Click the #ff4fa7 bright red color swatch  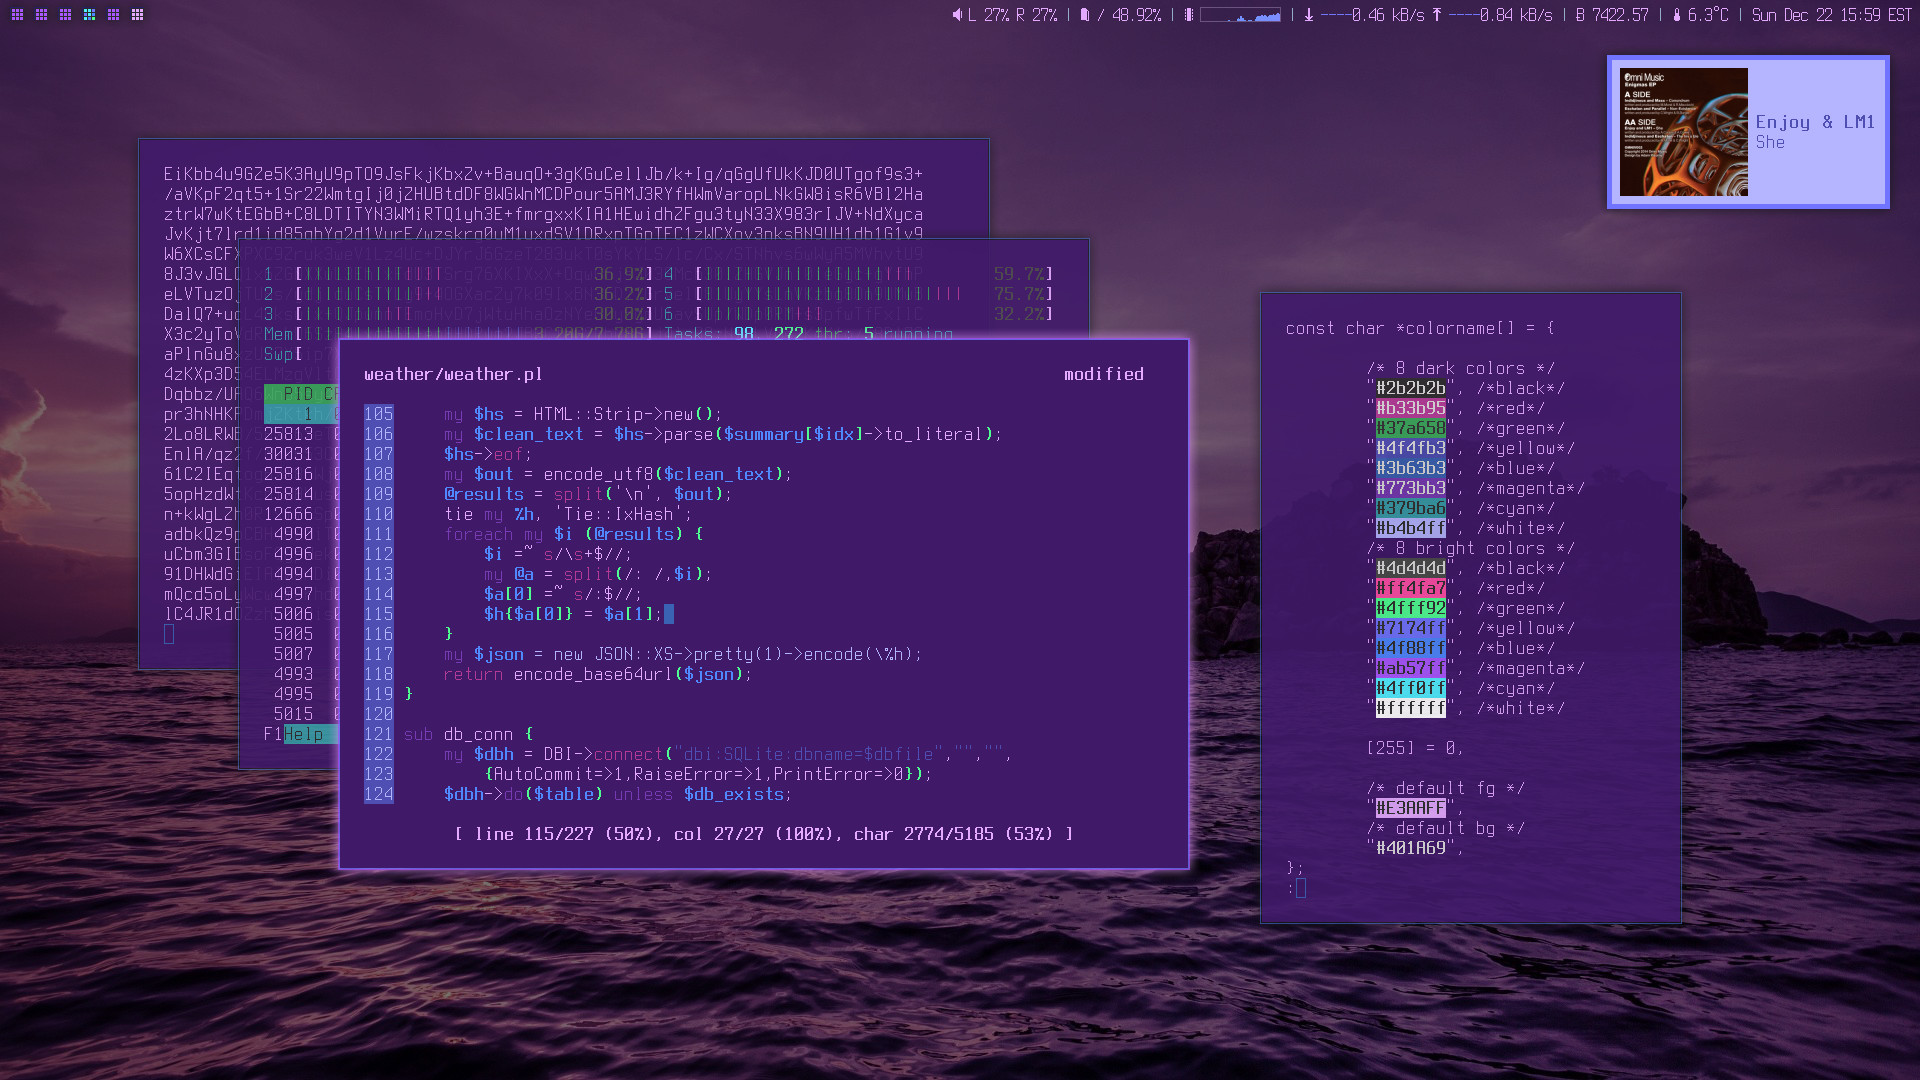point(1410,588)
